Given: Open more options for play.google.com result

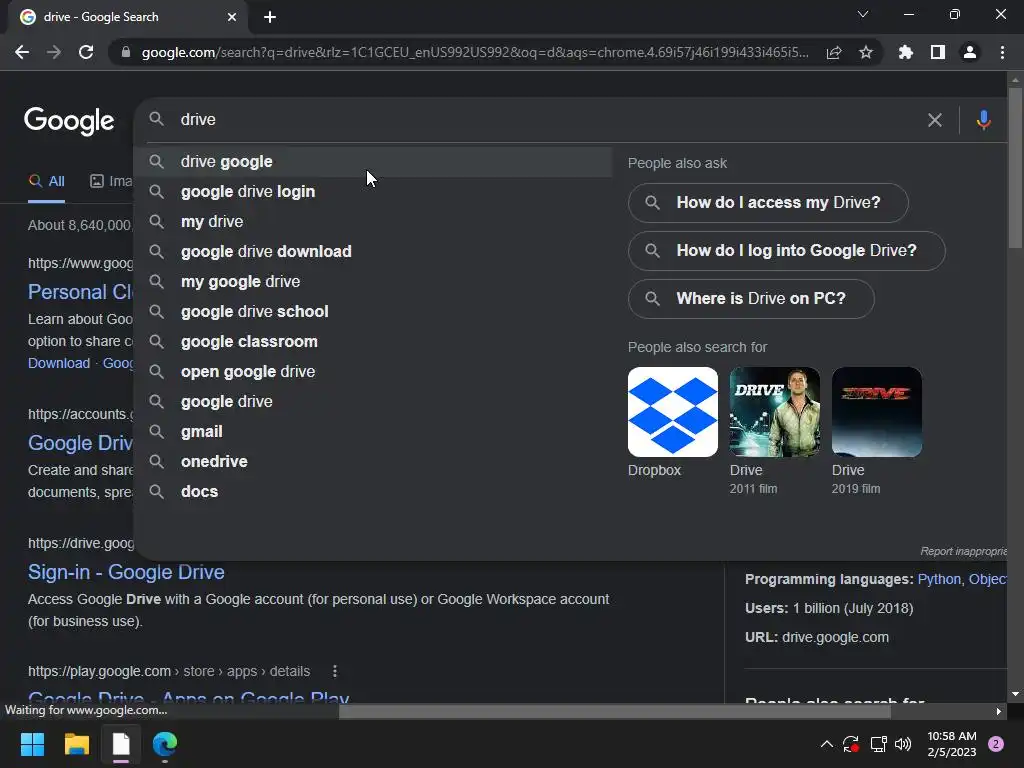Looking at the screenshot, I should point(334,671).
